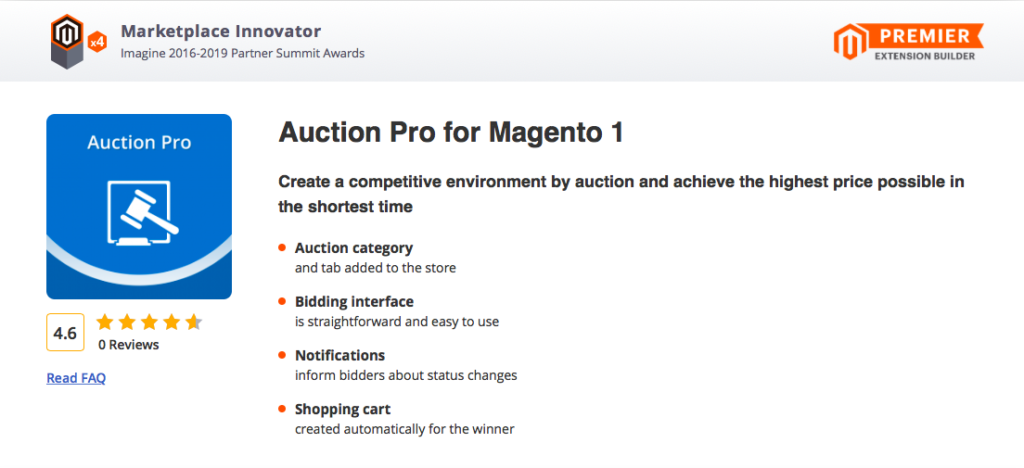The image size is (1024, 468).
Task: Click the third rating star
Action: [x=149, y=322]
